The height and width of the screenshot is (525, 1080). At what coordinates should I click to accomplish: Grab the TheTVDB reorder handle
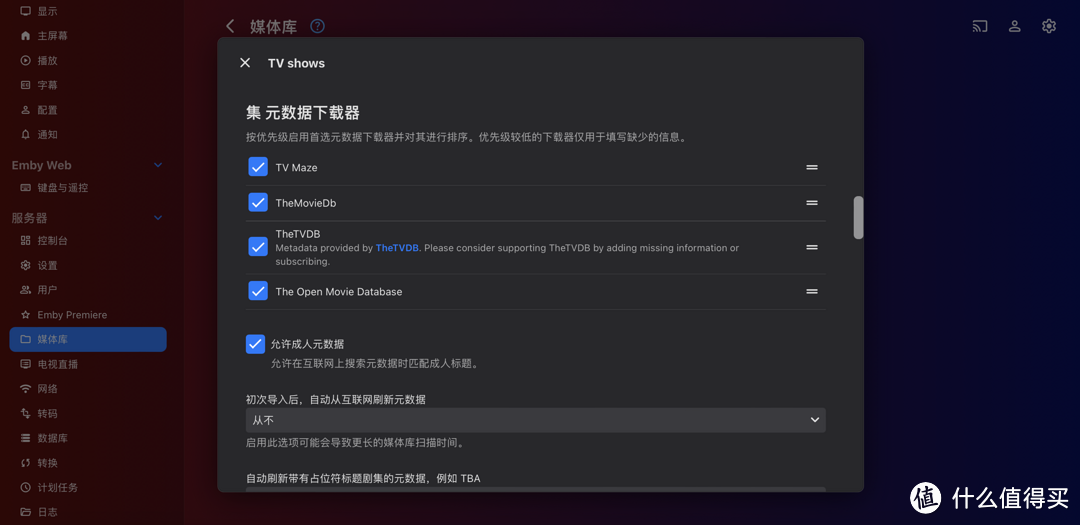click(x=811, y=247)
